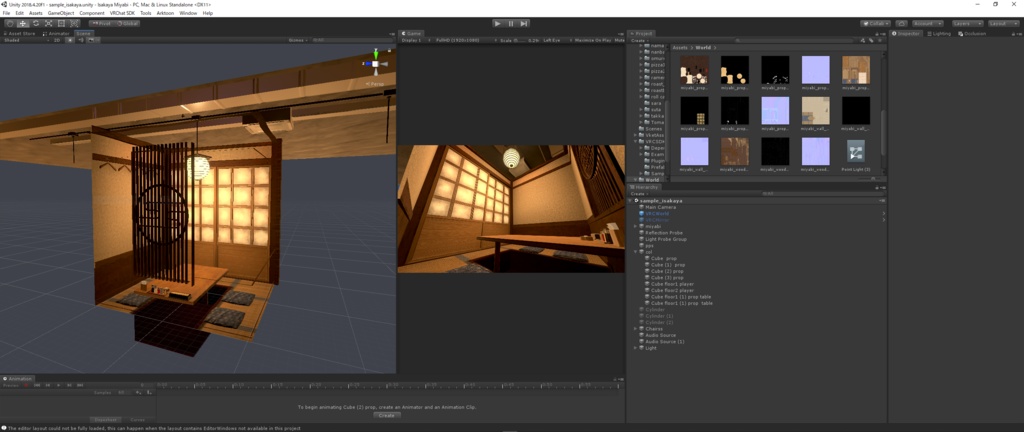Open the Layers dropdown
1024x432 pixels.
tap(966, 23)
